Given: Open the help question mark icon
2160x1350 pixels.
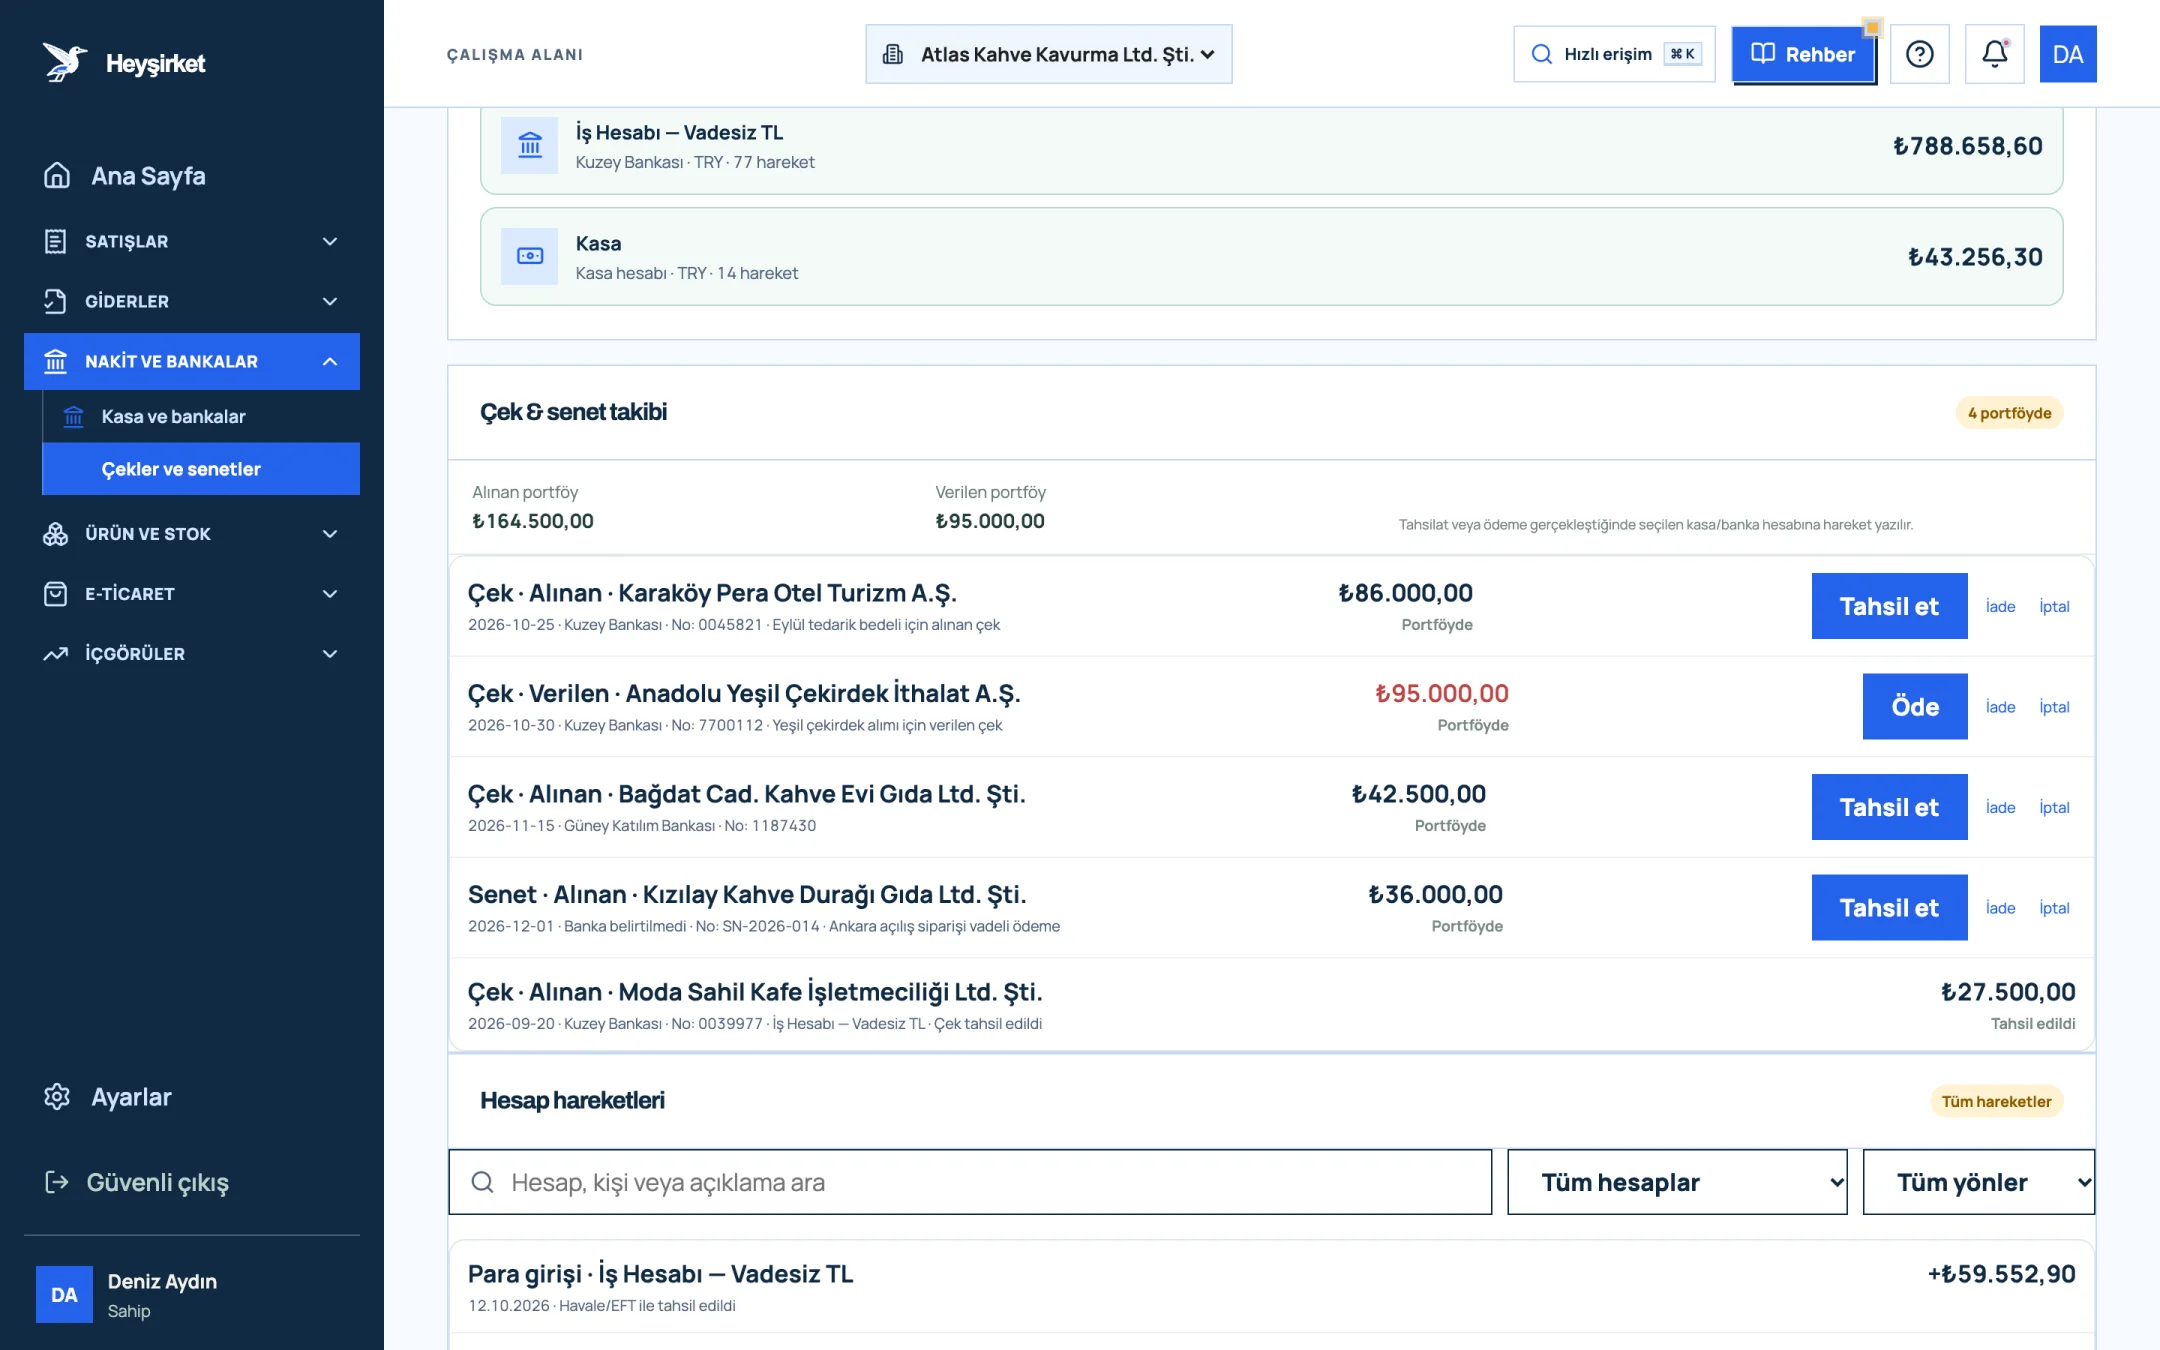Looking at the screenshot, I should [x=1919, y=54].
